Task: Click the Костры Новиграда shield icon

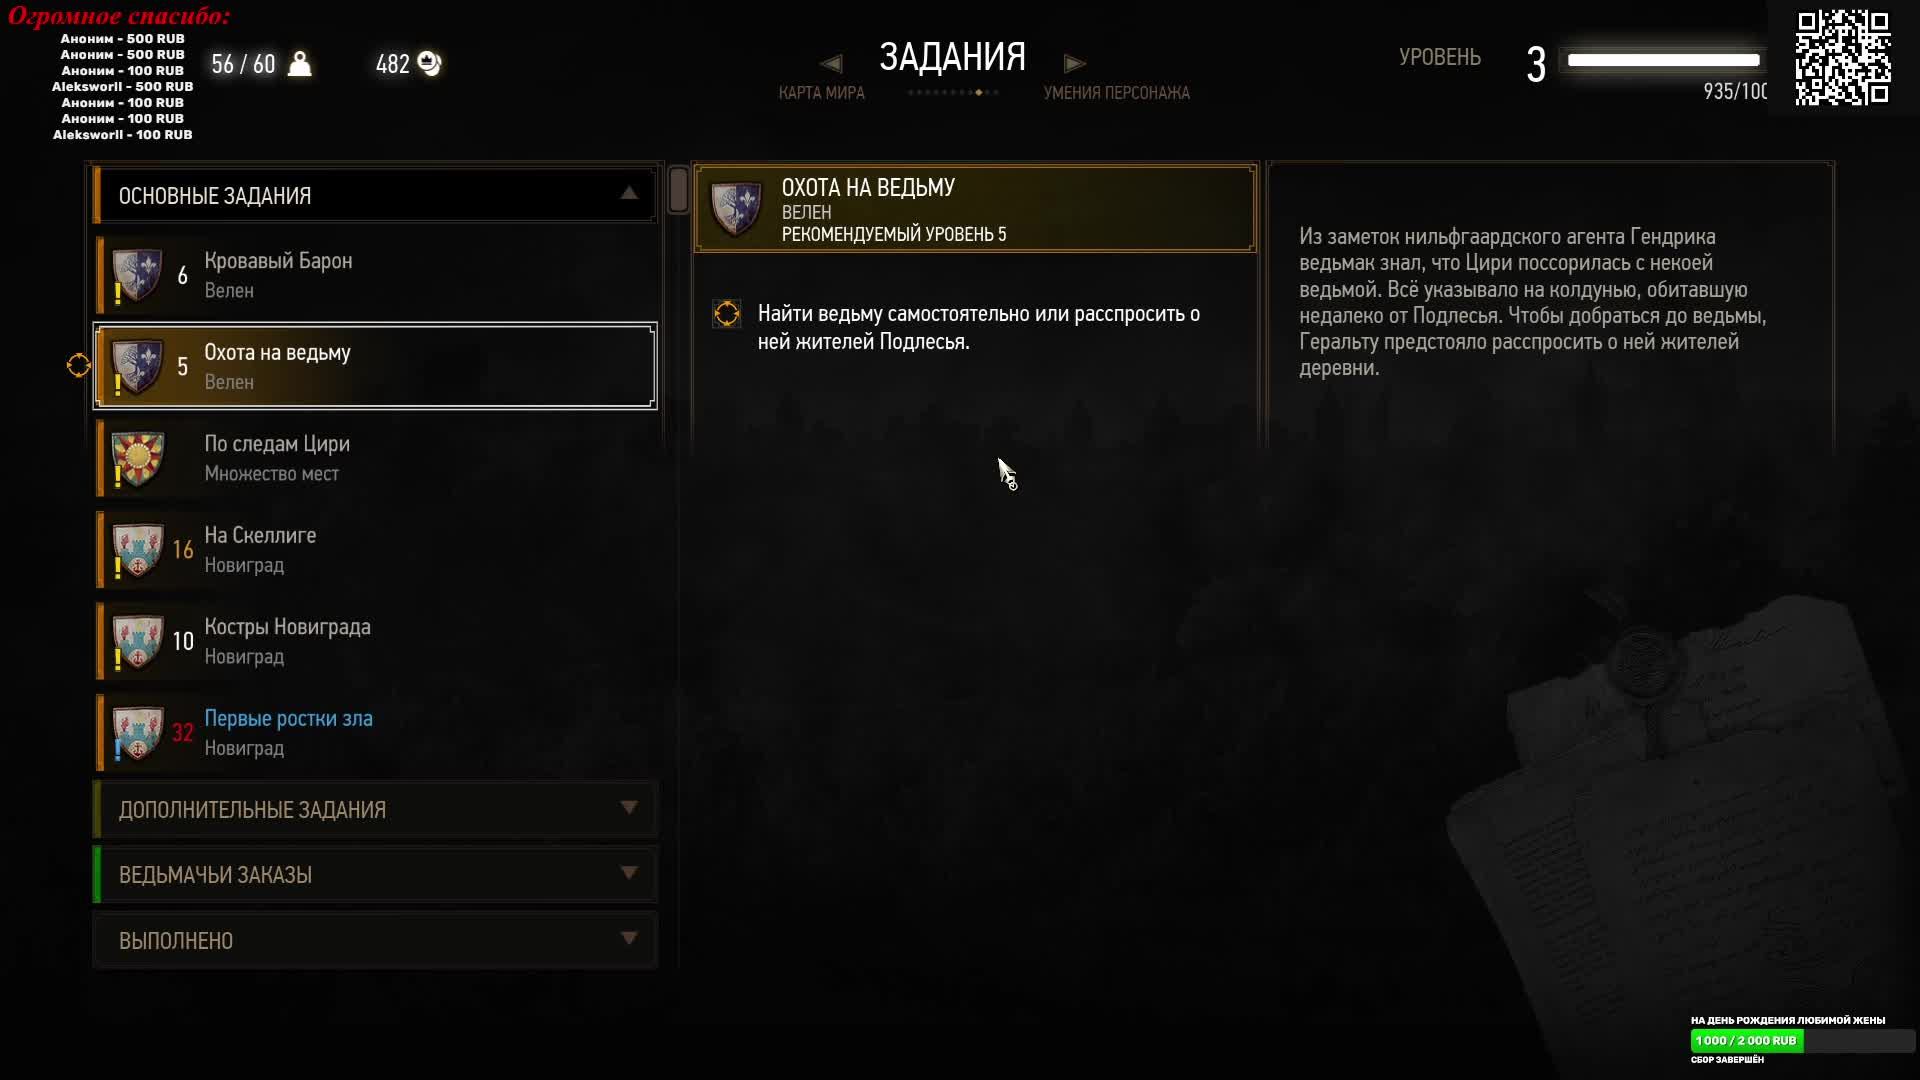Action: tap(137, 641)
